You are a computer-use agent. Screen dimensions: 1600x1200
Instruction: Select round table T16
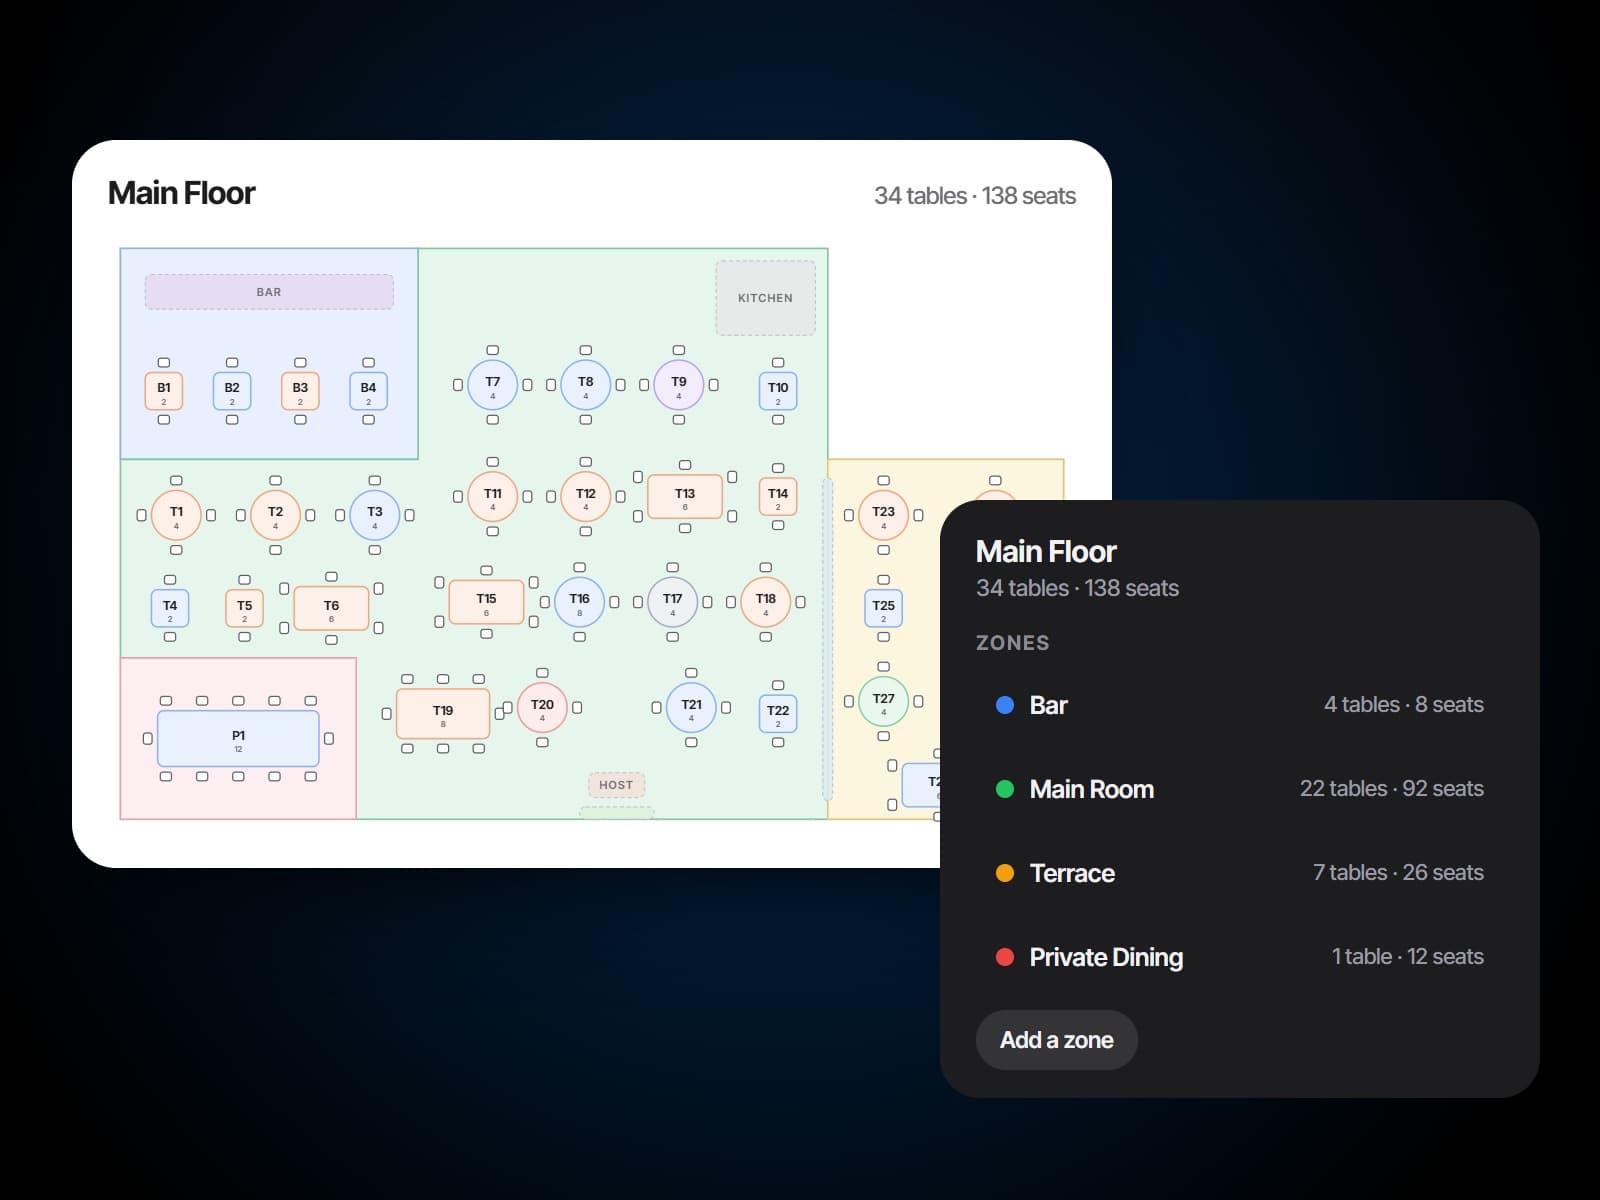[x=580, y=602]
